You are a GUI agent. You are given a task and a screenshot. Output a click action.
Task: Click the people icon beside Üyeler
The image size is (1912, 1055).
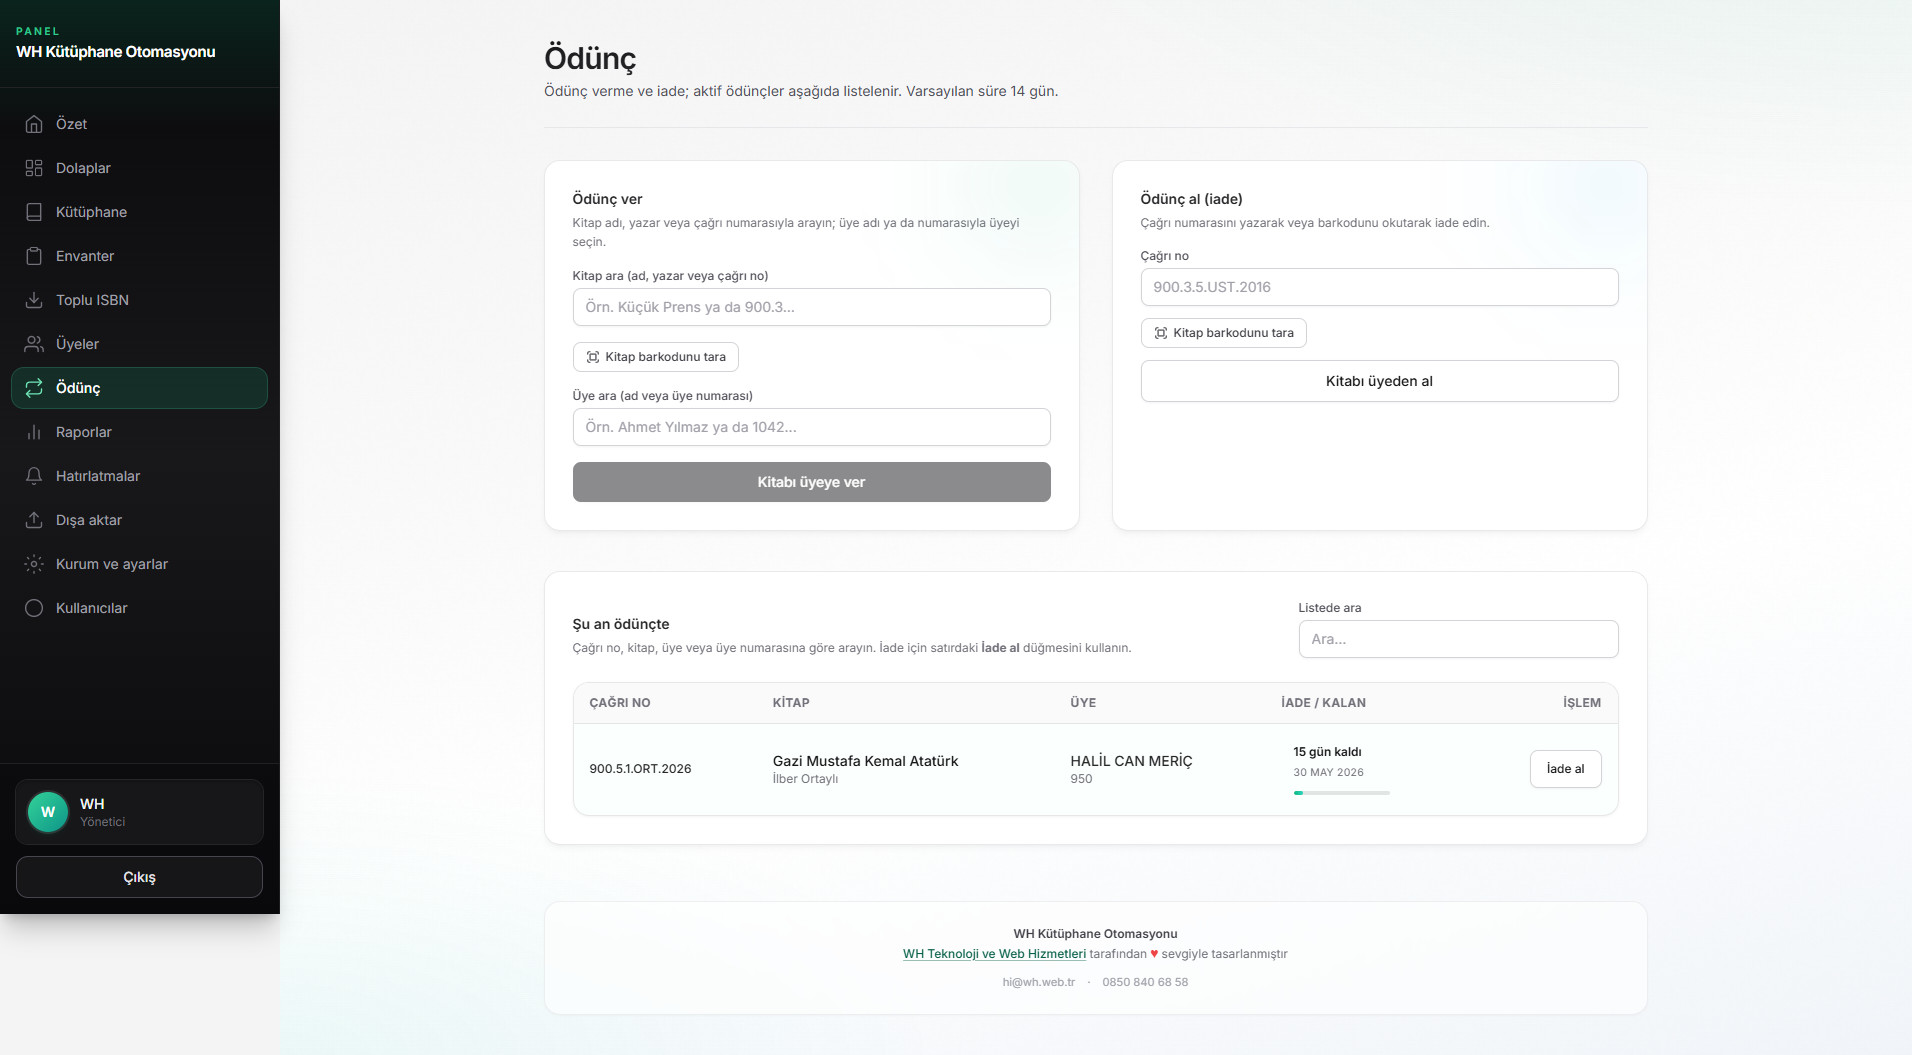pyautogui.click(x=34, y=344)
